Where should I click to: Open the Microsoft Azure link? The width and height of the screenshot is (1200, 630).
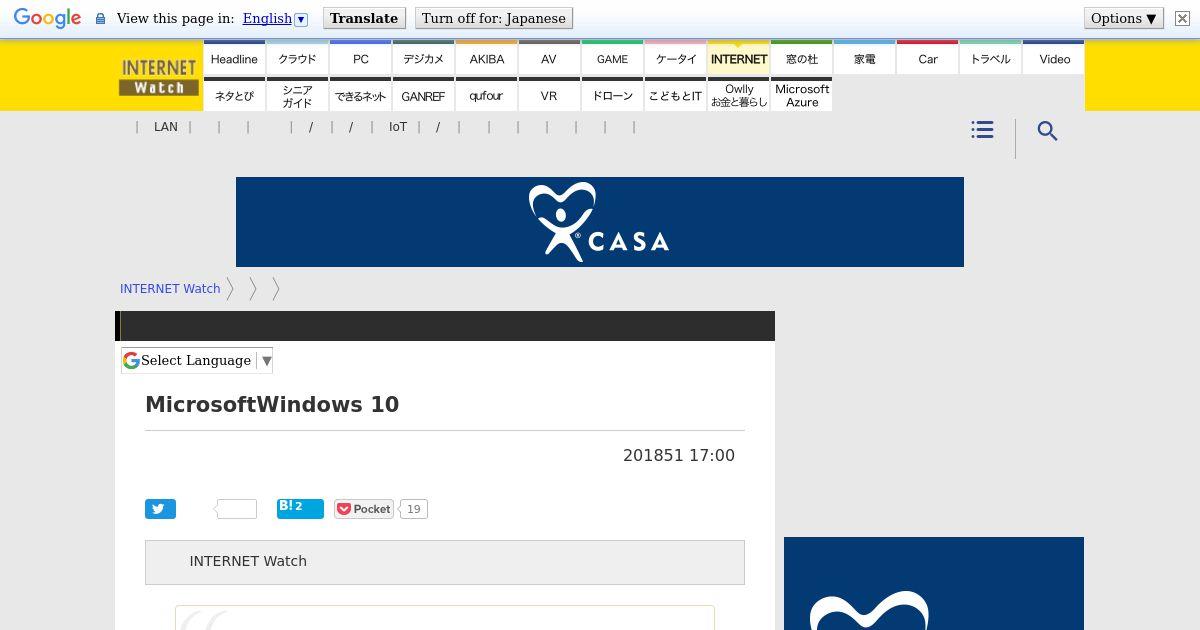[801, 95]
